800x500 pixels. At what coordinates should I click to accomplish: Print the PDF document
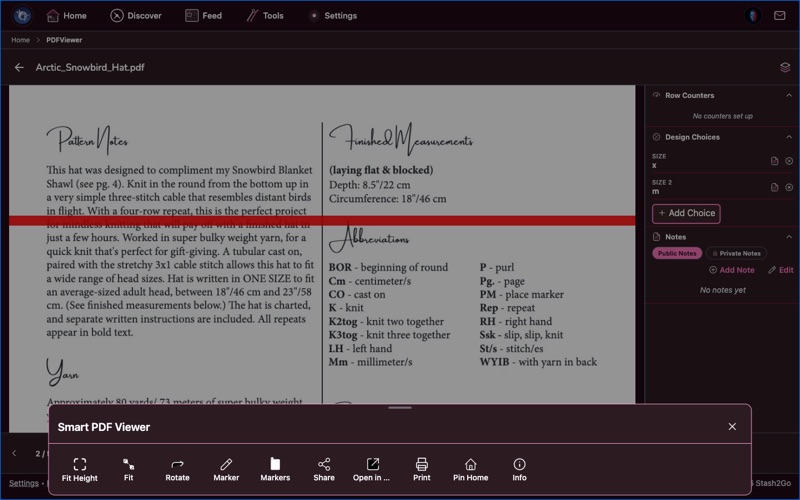tap(421, 470)
